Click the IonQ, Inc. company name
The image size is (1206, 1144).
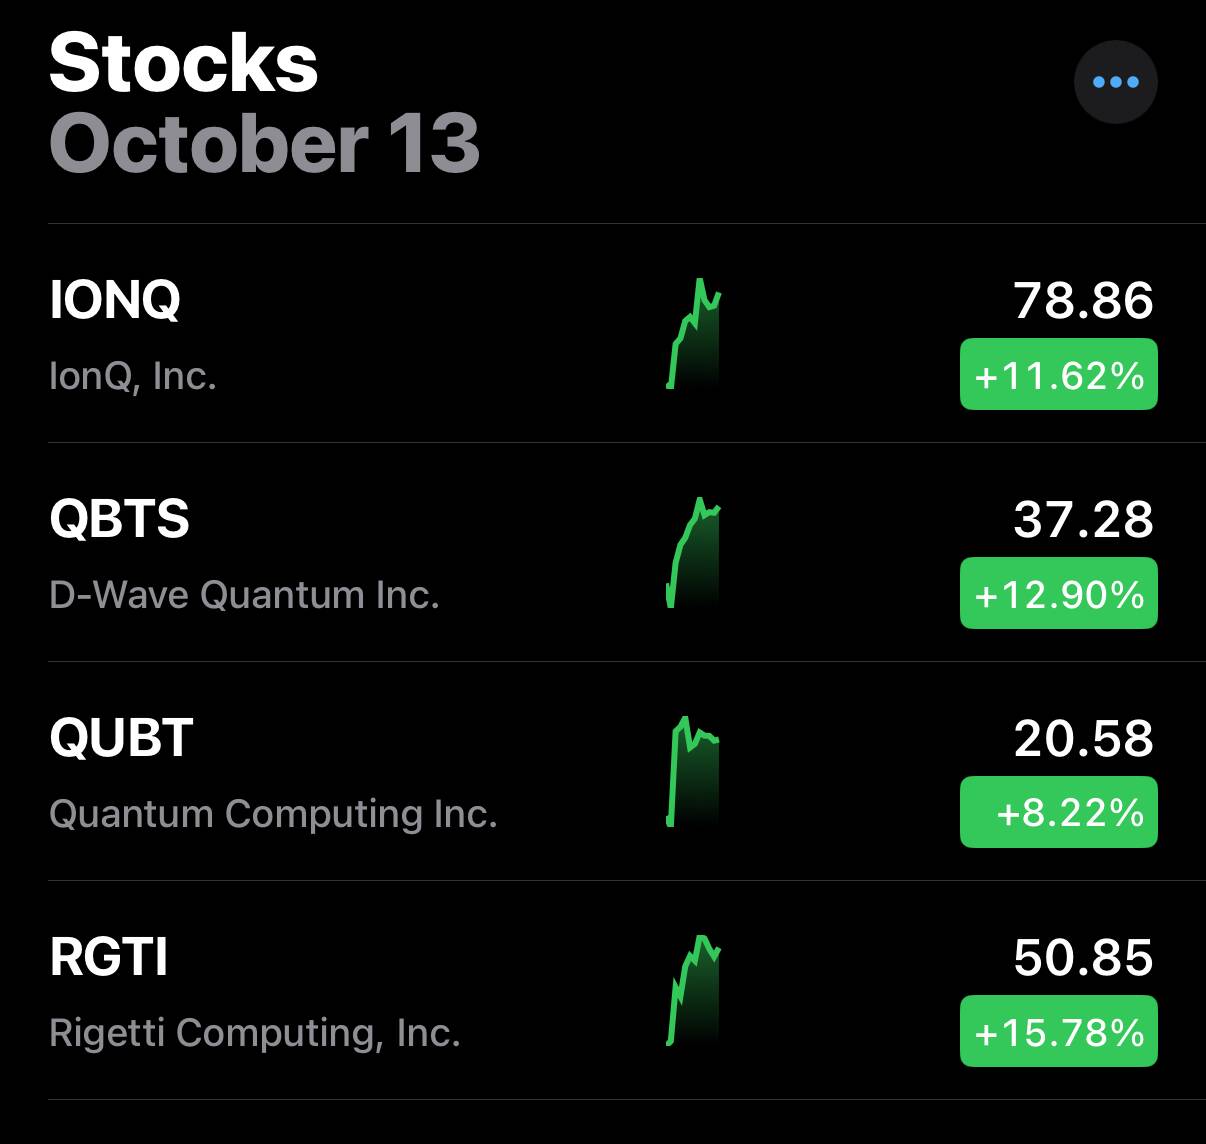(x=133, y=376)
